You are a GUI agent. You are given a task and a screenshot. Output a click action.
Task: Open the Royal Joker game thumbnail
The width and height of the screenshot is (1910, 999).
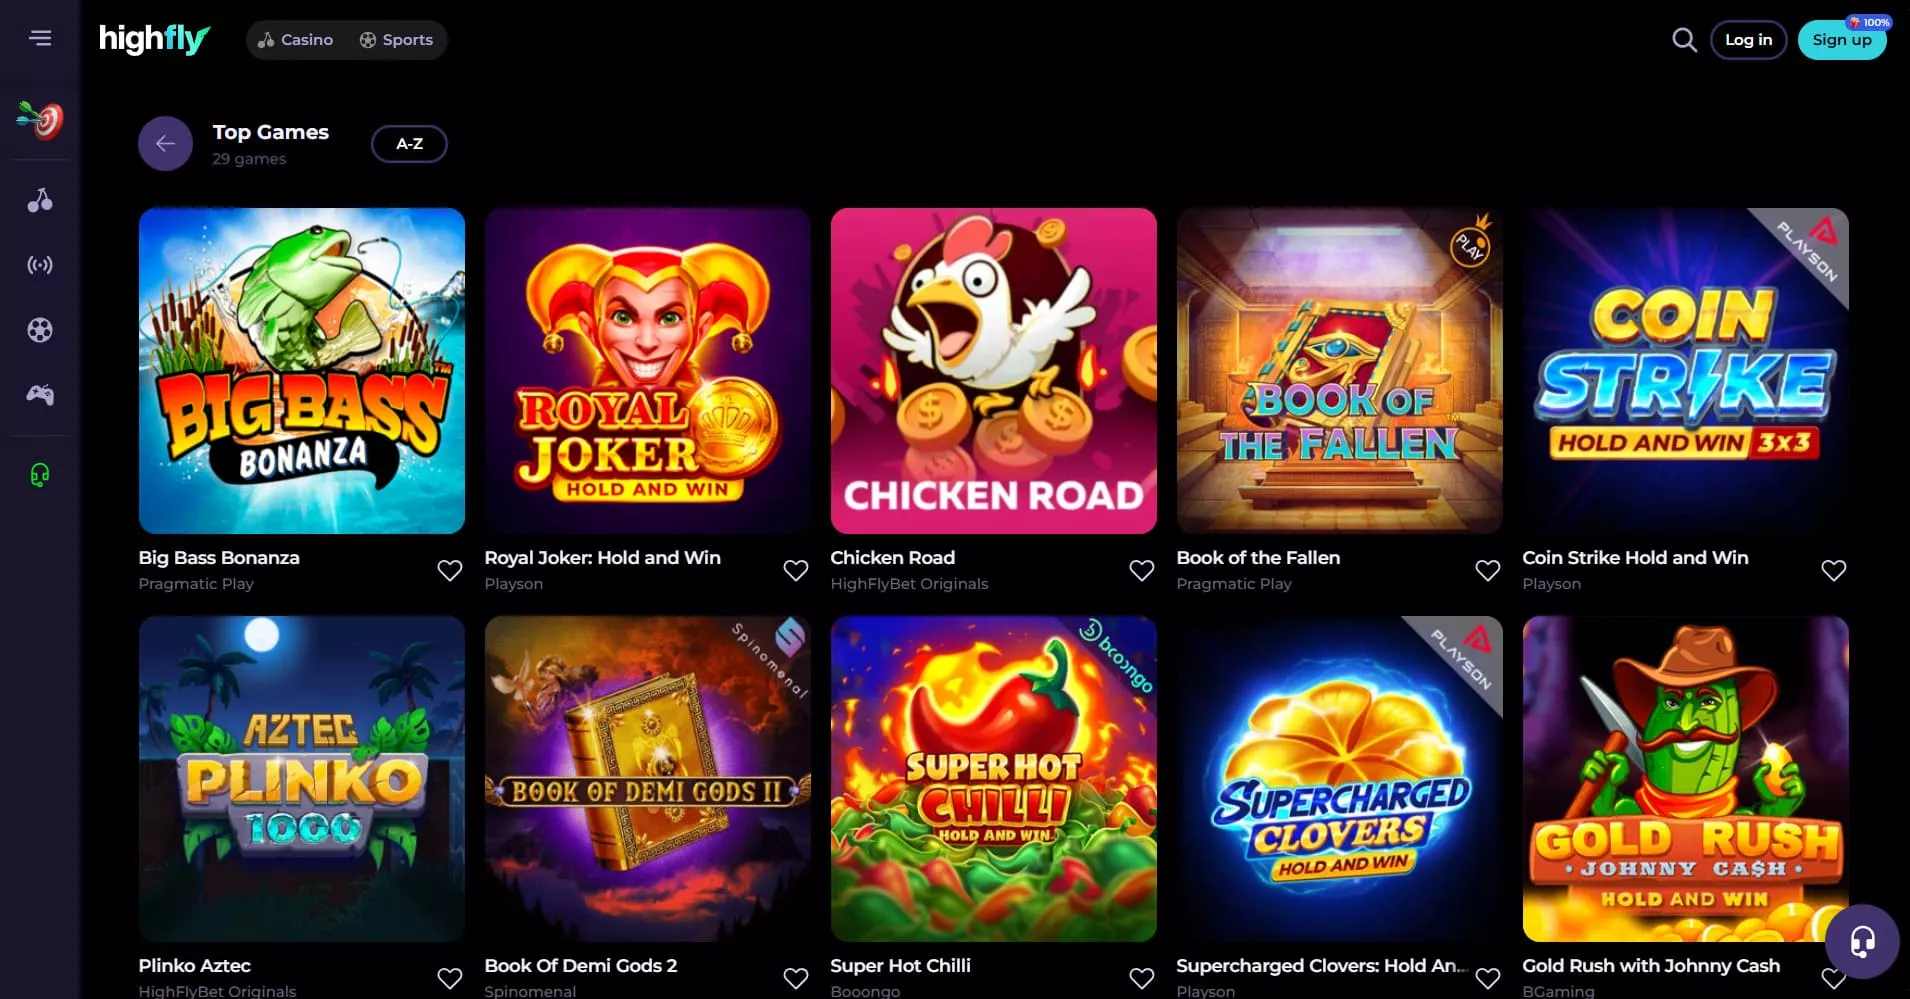648,371
